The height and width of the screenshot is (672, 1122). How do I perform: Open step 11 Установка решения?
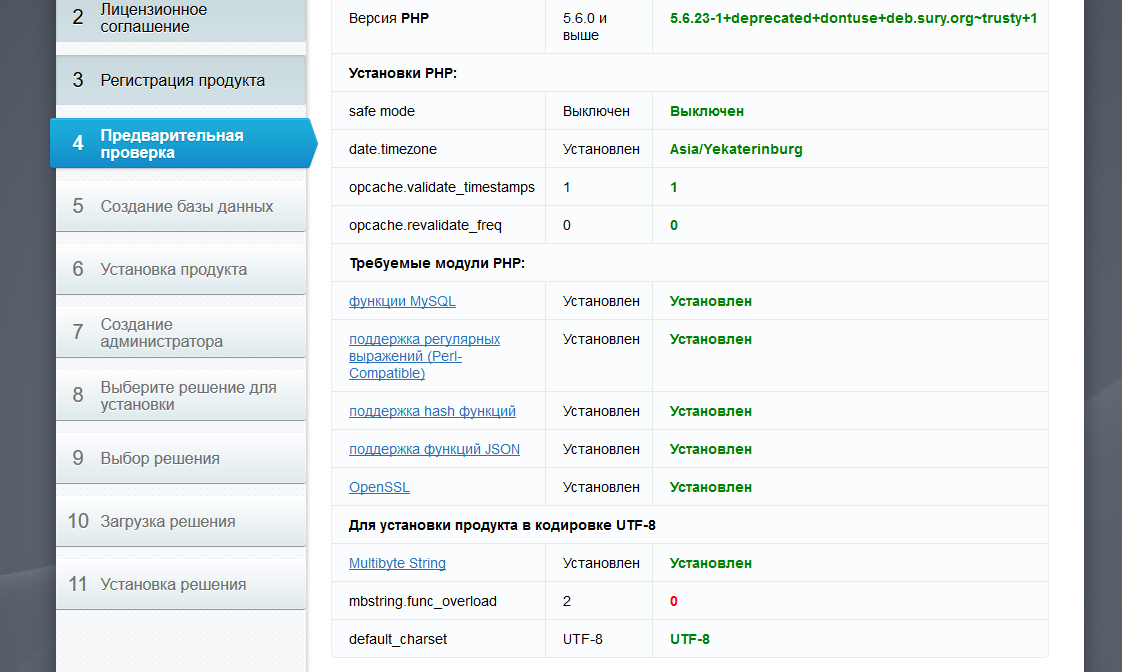(173, 584)
